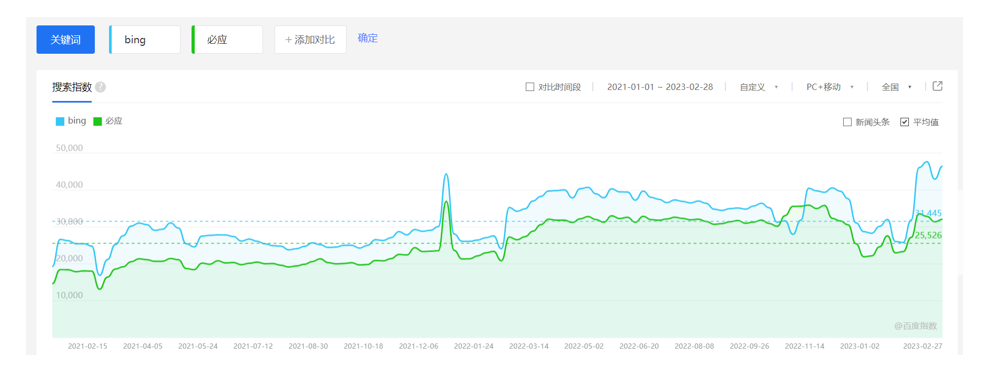Enable the 新闻头条 checkbox

[847, 122]
